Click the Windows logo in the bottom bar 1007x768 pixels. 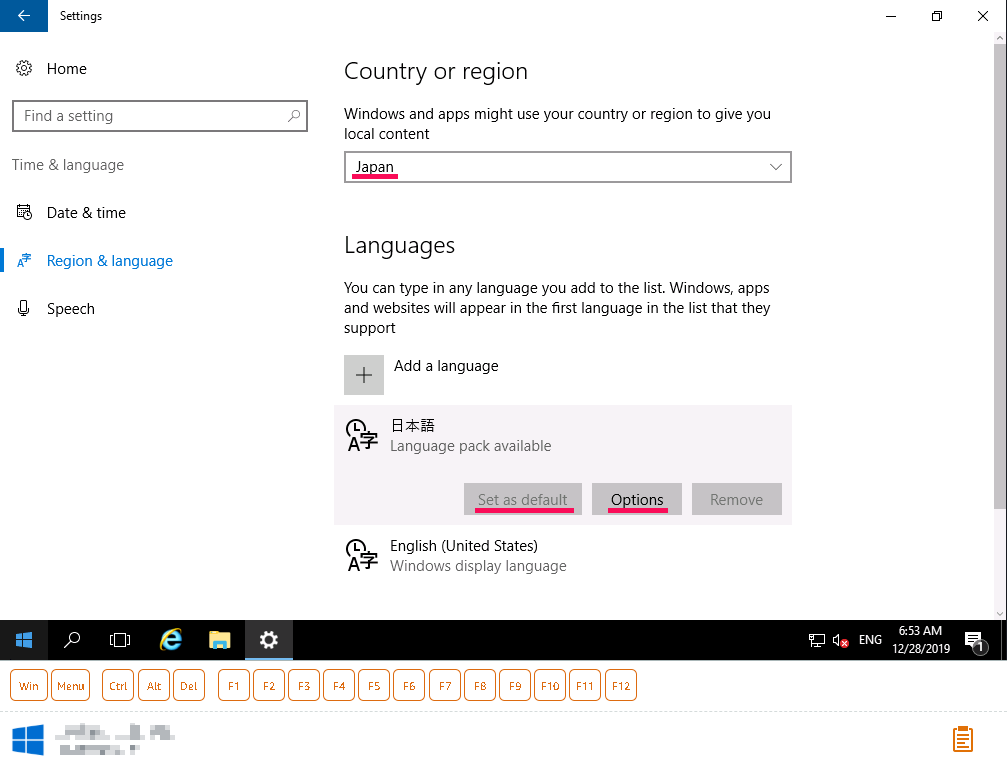28,740
